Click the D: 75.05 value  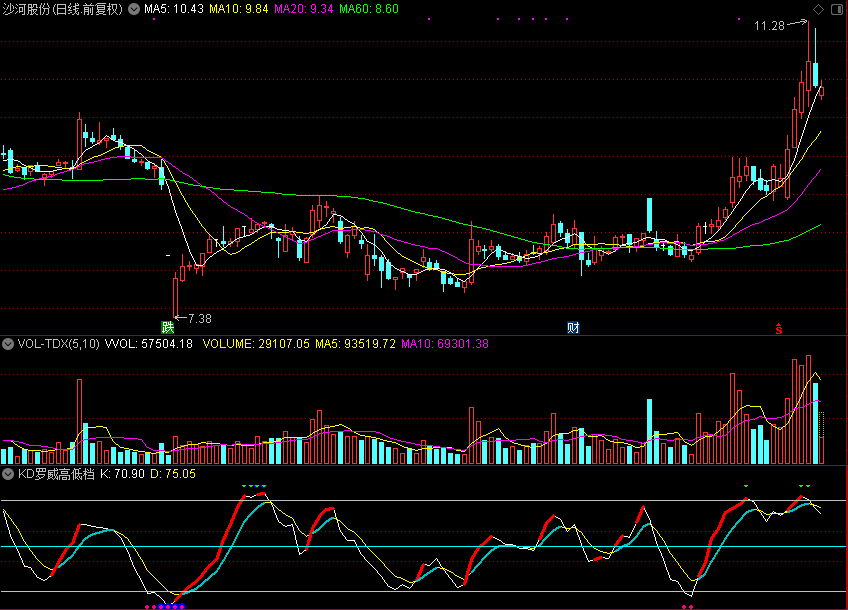173,474
